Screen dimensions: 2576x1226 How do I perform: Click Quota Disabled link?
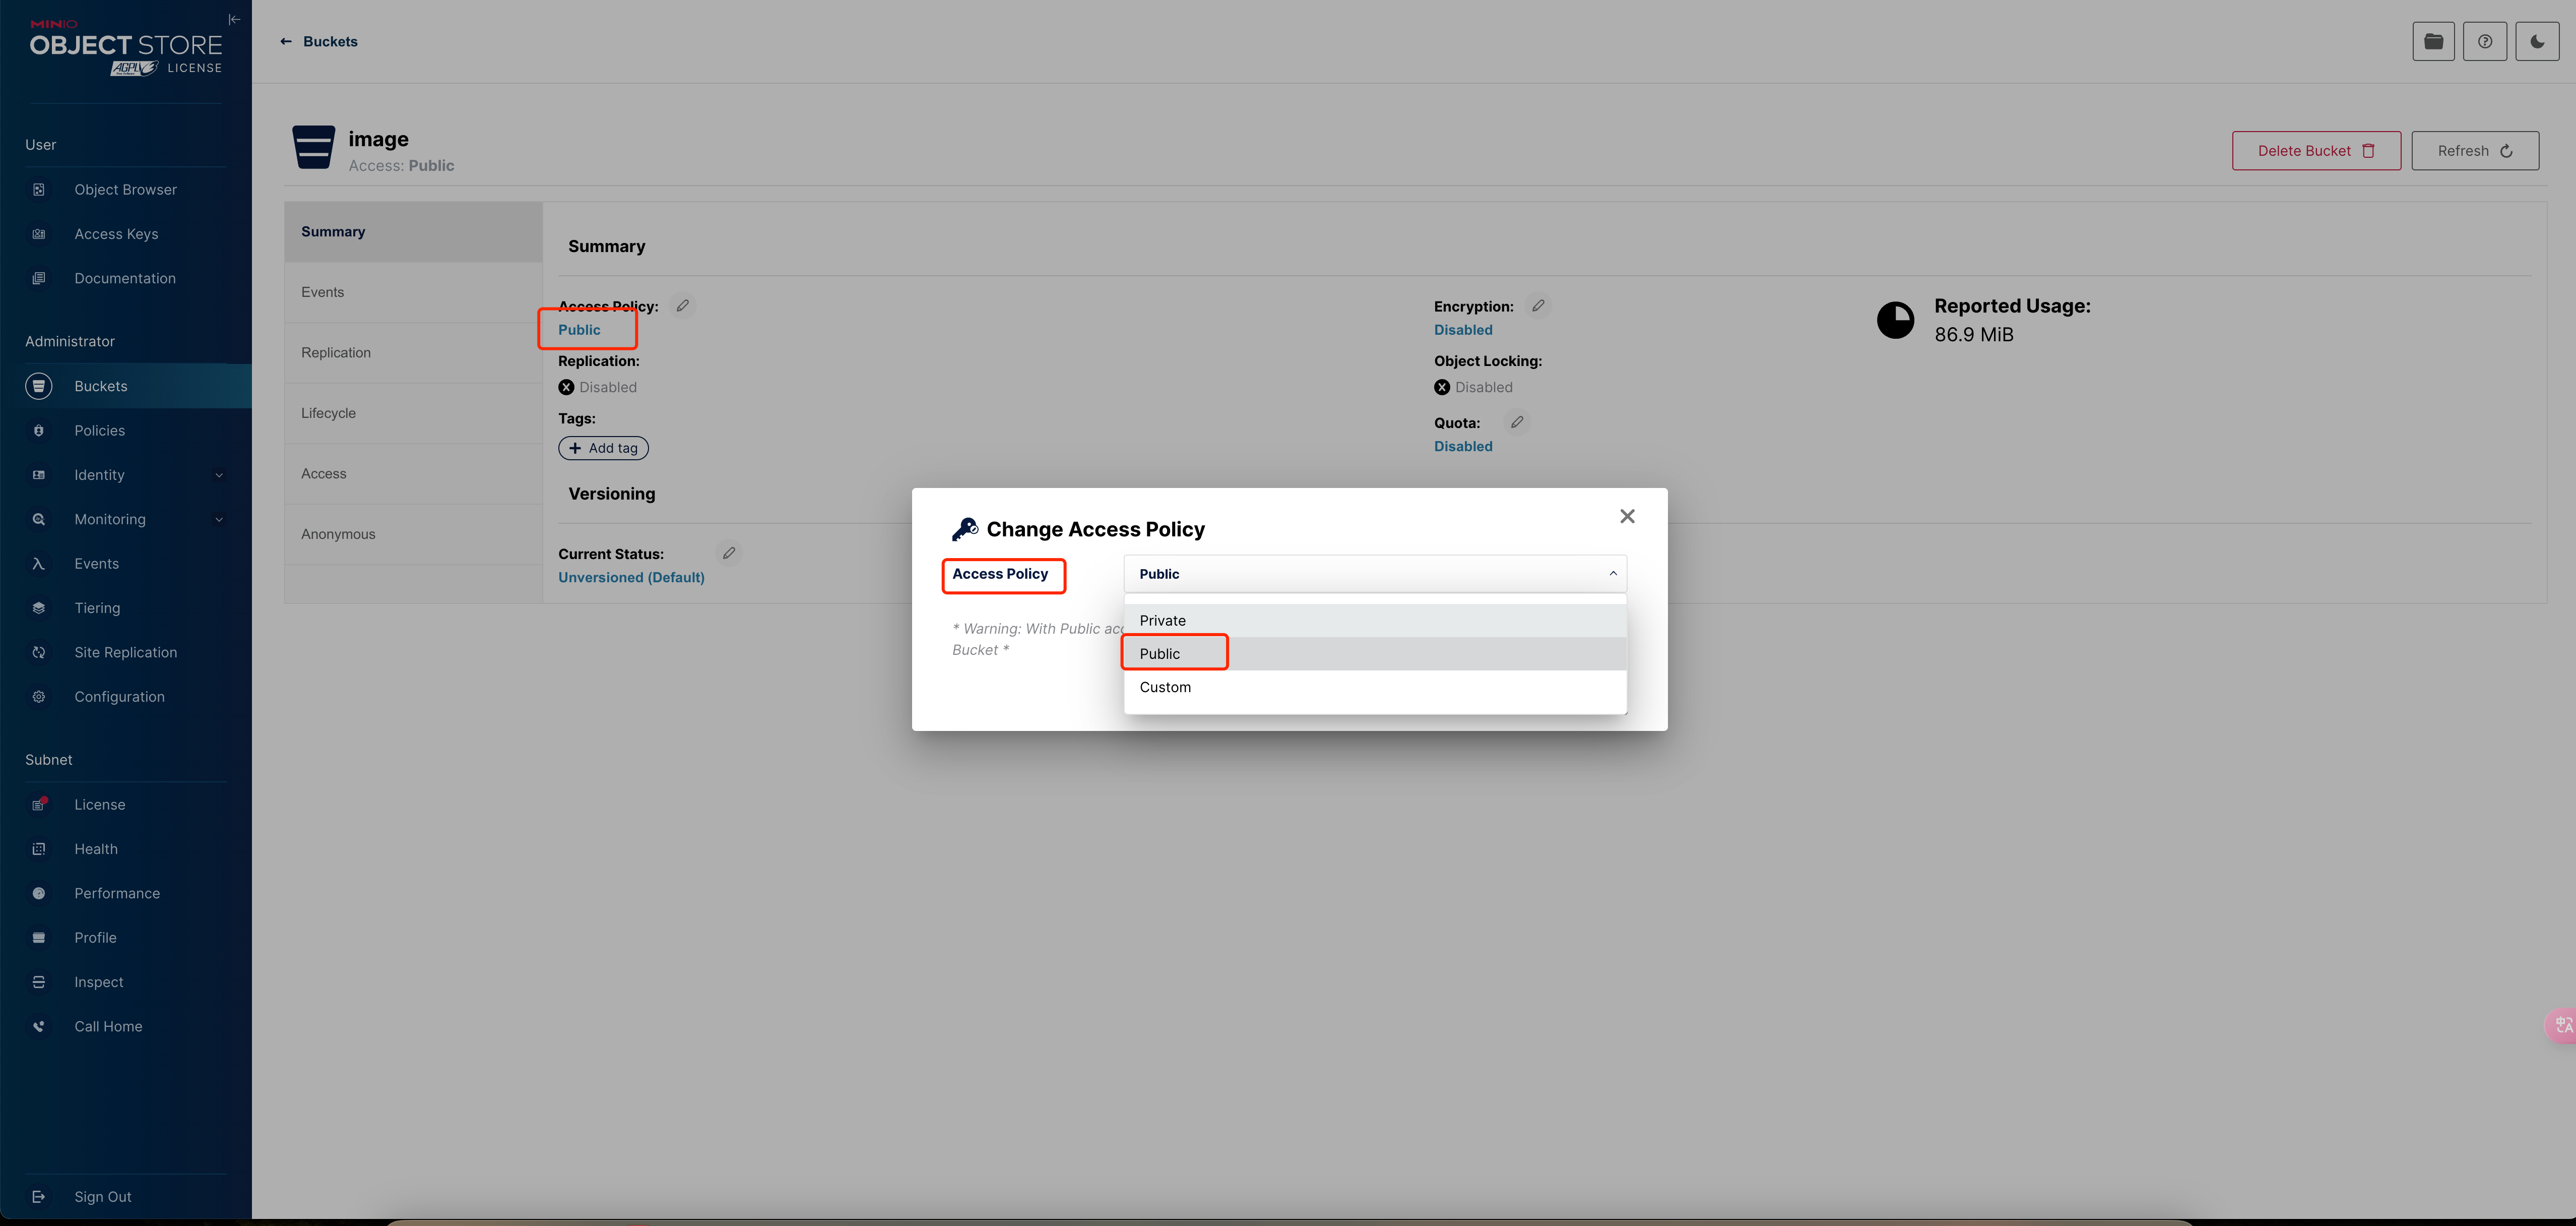coord(1463,446)
